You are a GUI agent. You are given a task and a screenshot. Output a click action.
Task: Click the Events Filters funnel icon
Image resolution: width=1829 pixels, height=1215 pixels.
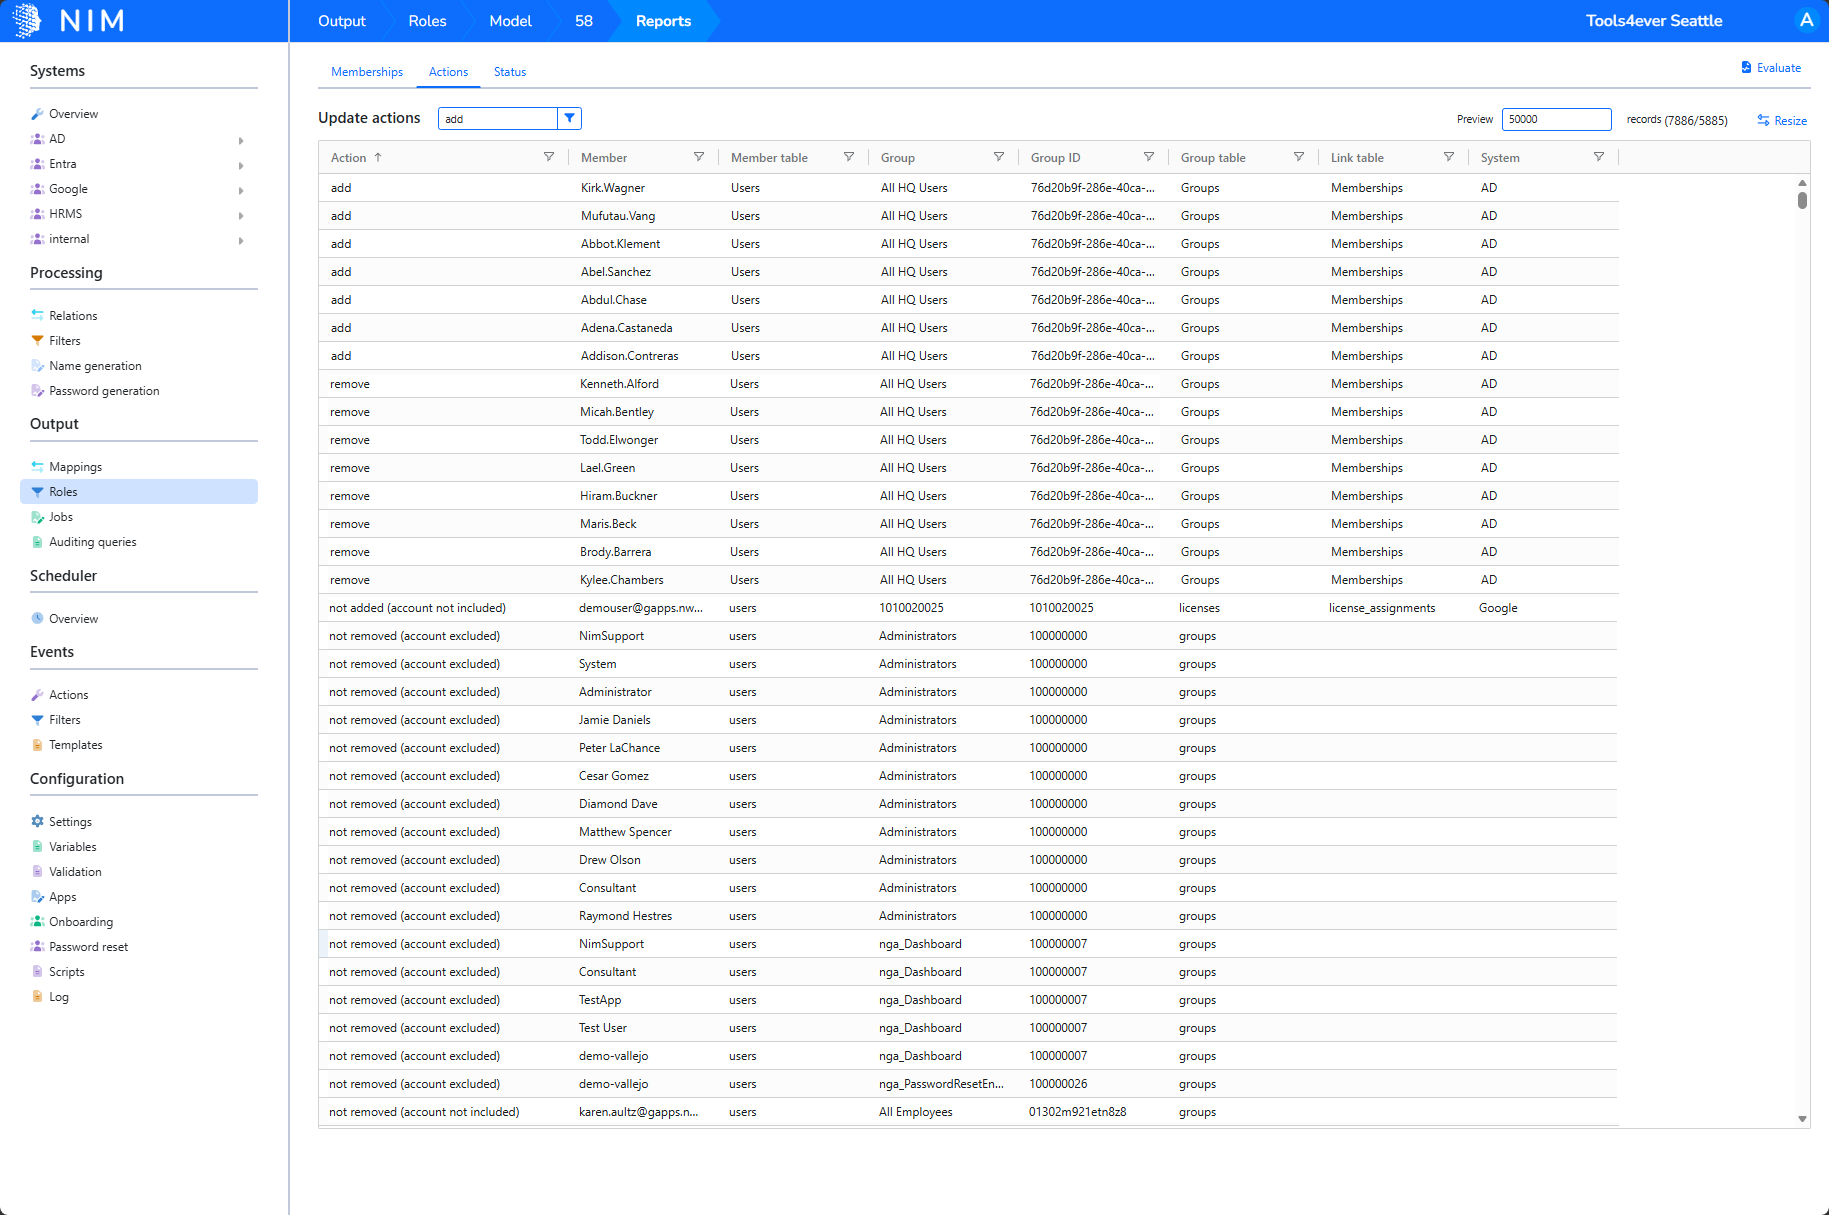point(37,720)
